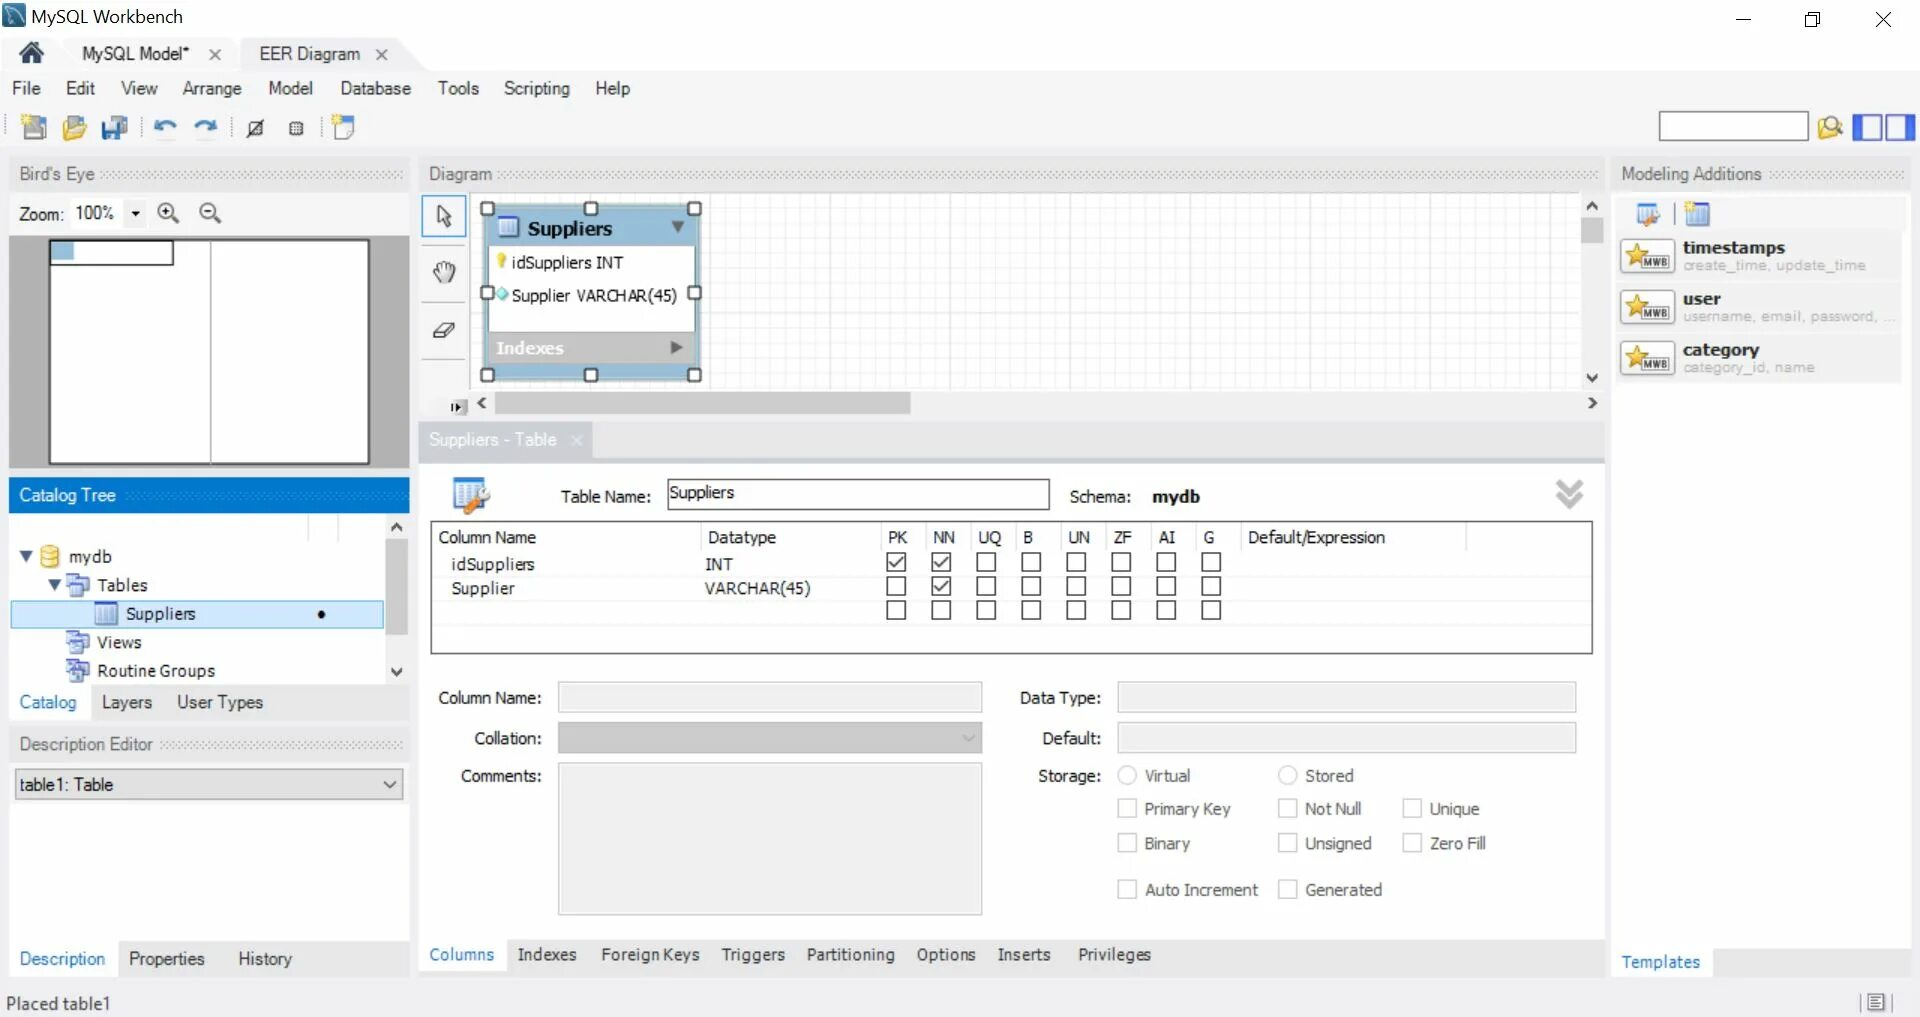Image resolution: width=1920 pixels, height=1017 pixels.
Task: Switch to the Indexes tab
Action: [547, 954]
